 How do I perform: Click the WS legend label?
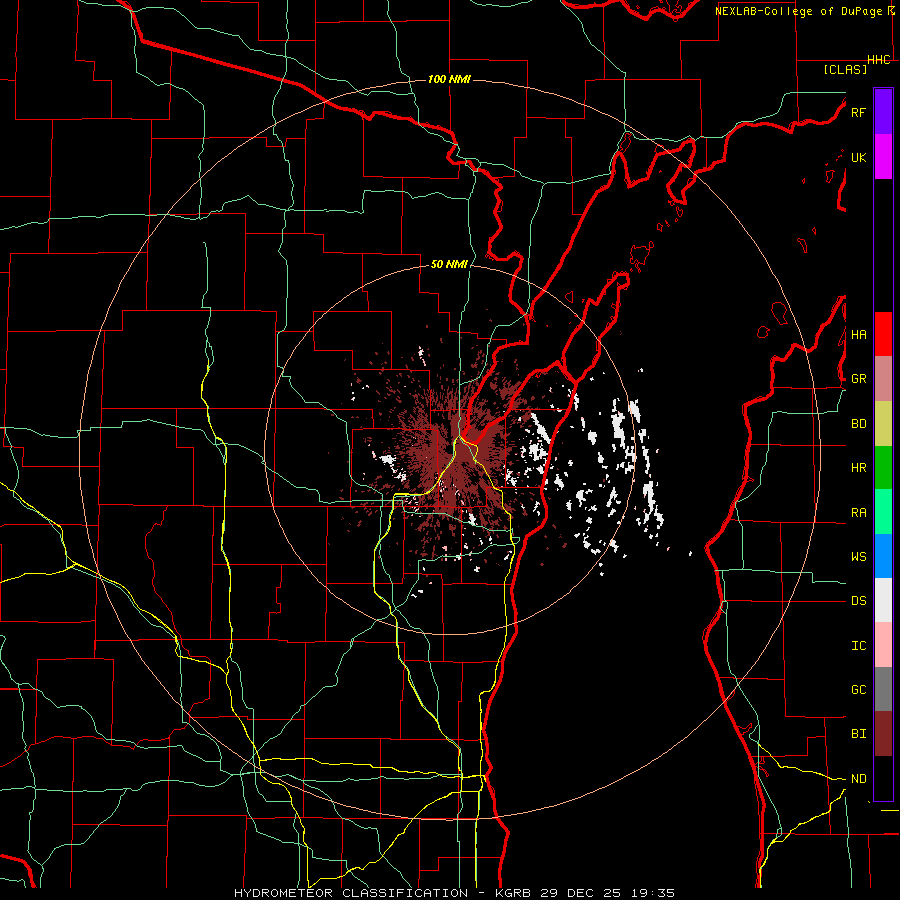(x=858, y=557)
